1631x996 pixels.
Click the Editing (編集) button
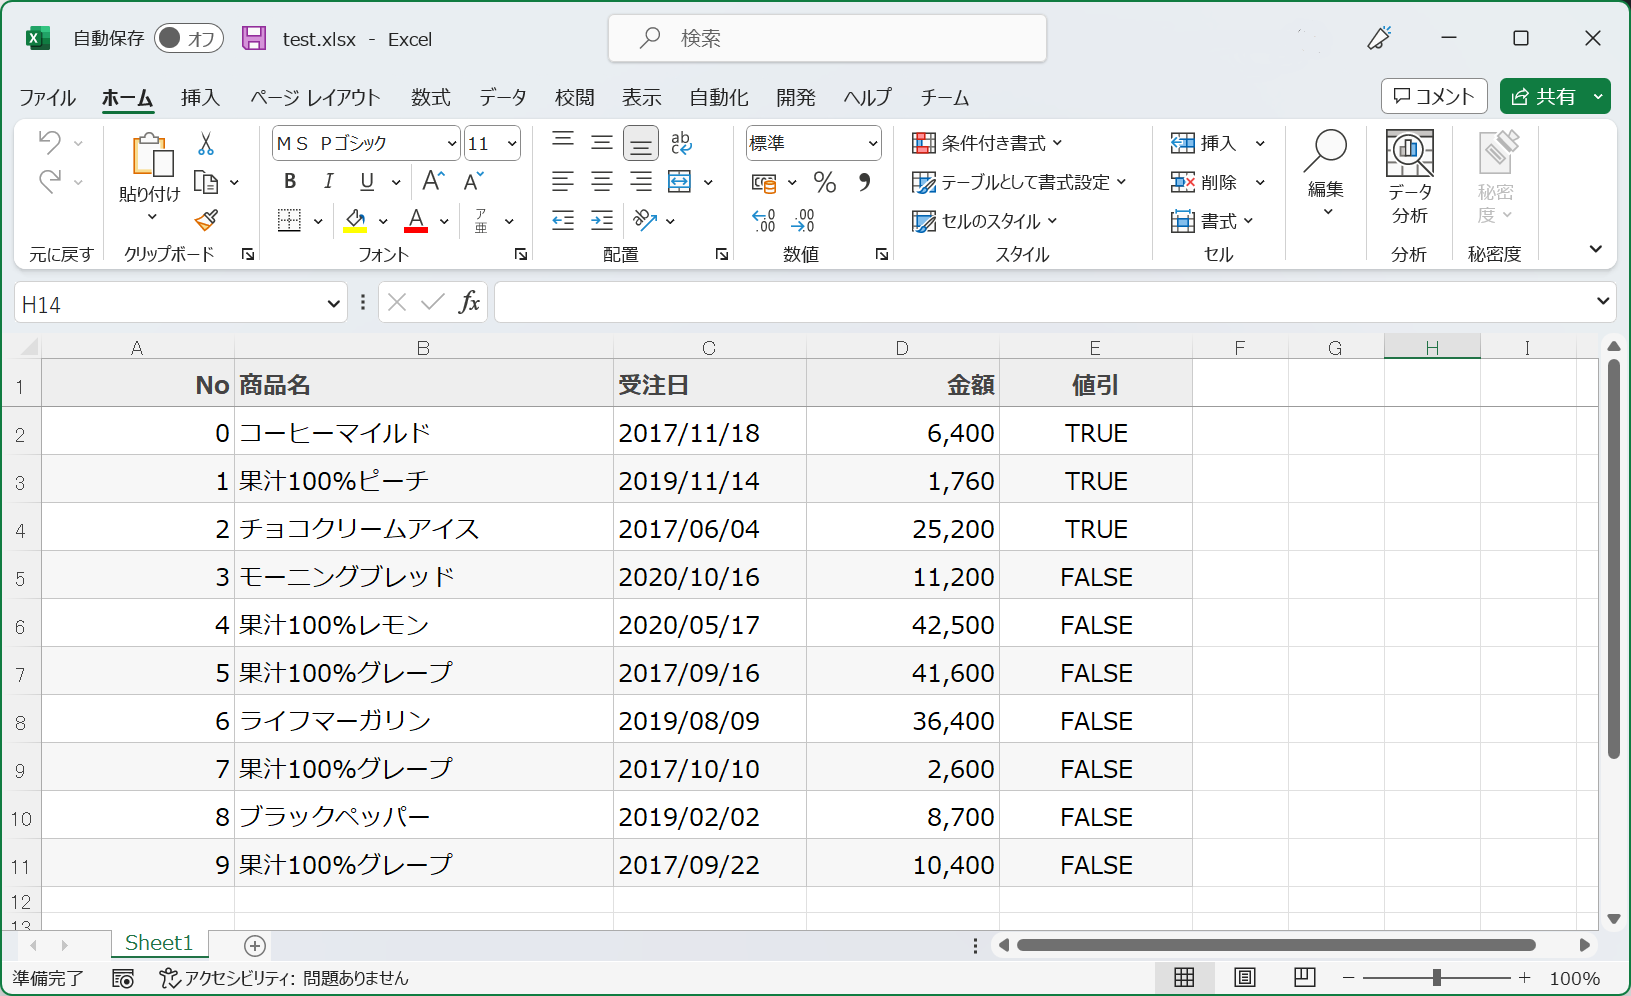pyautogui.click(x=1325, y=173)
